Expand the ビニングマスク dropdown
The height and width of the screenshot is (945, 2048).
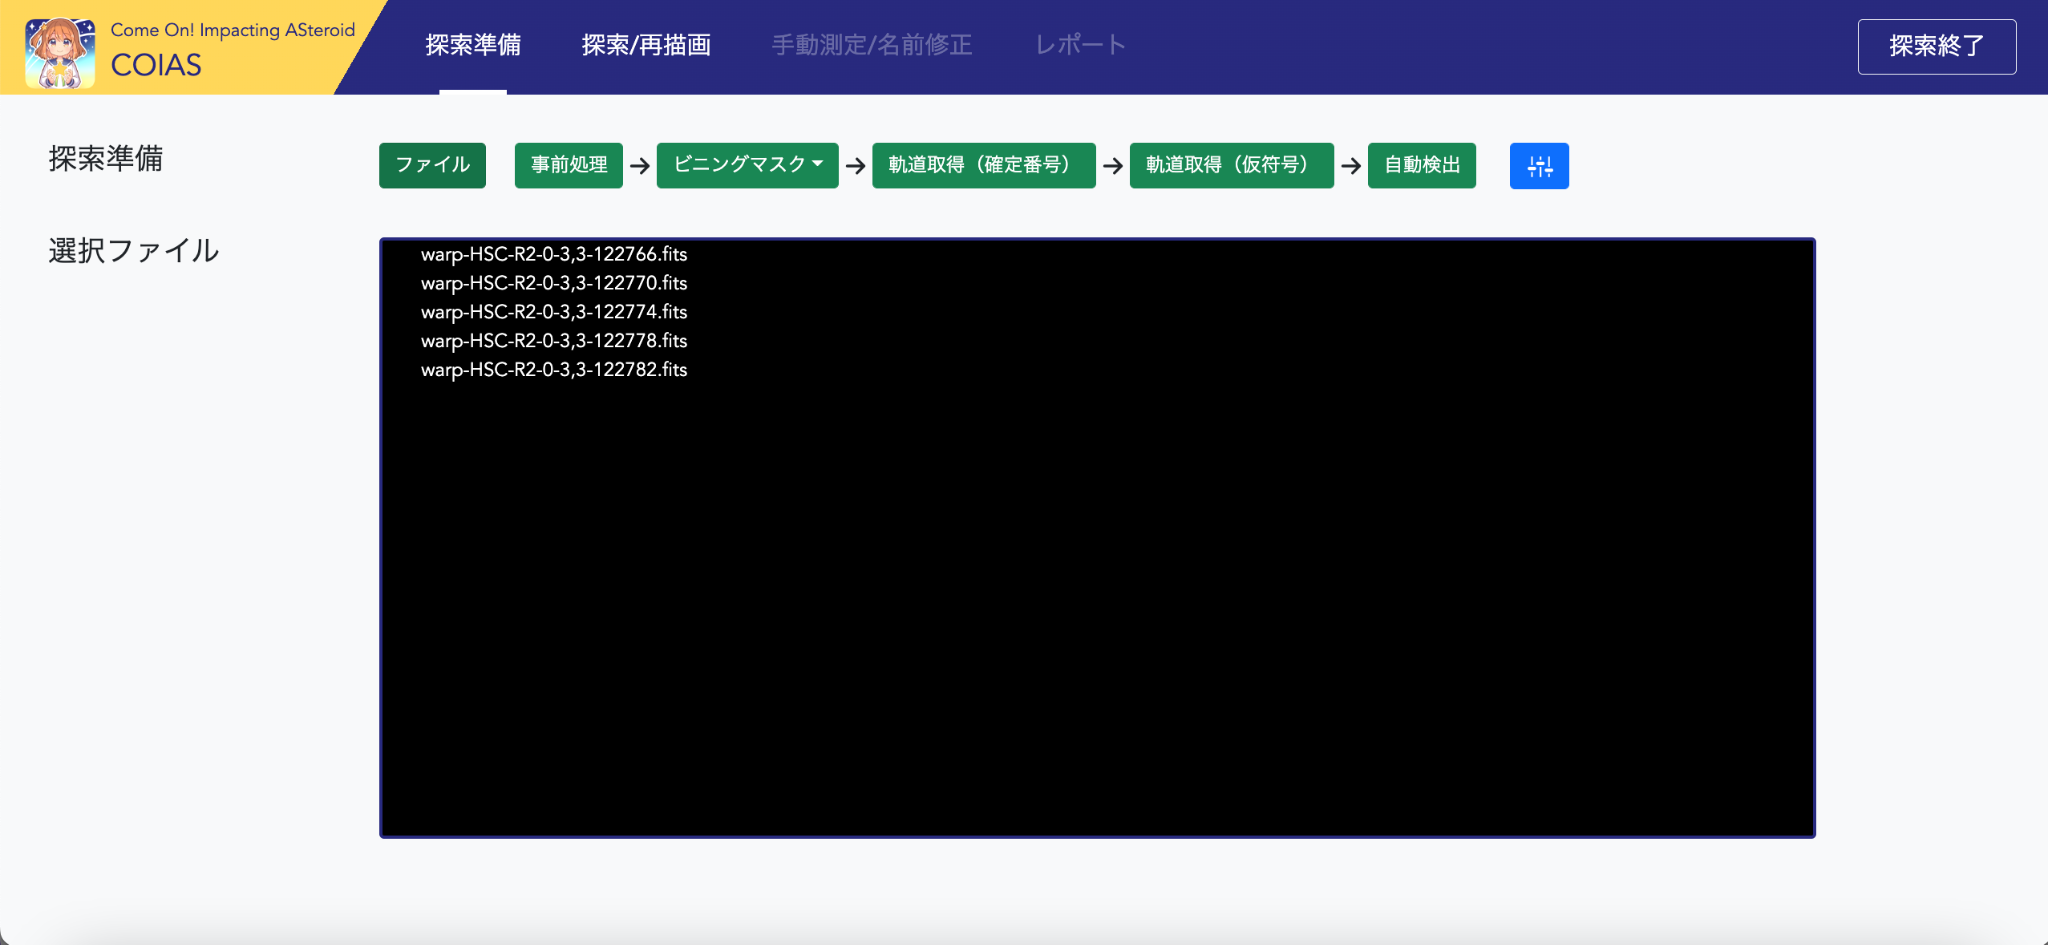click(x=747, y=165)
